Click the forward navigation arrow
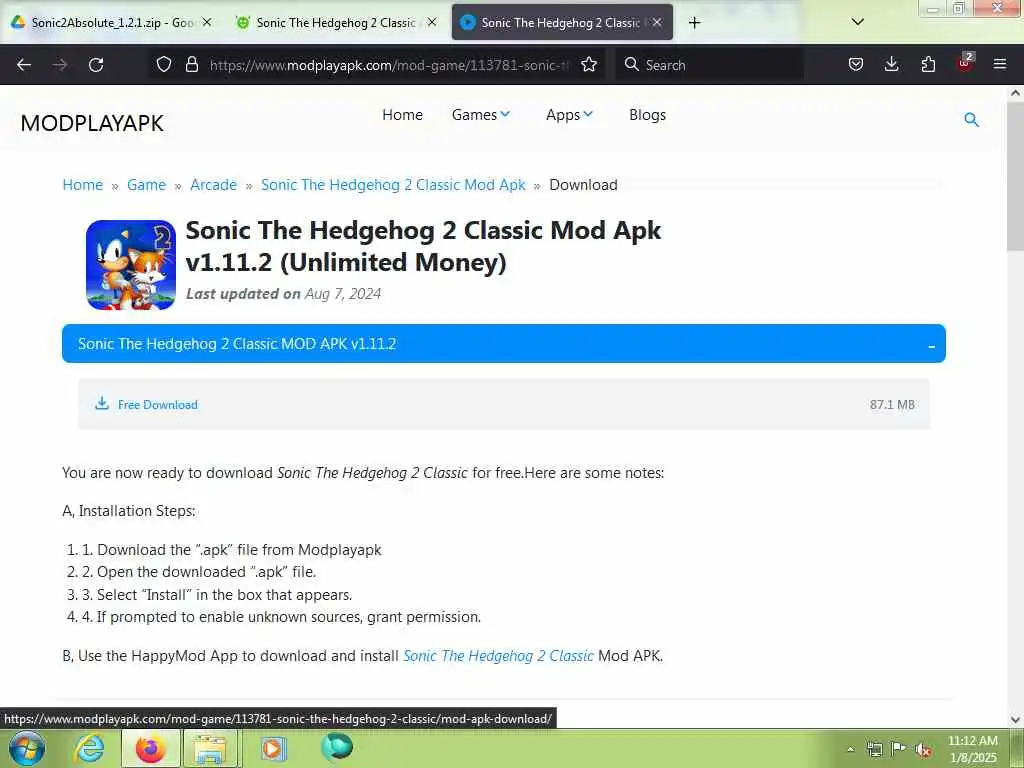This screenshot has height=768, width=1024. (x=60, y=65)
